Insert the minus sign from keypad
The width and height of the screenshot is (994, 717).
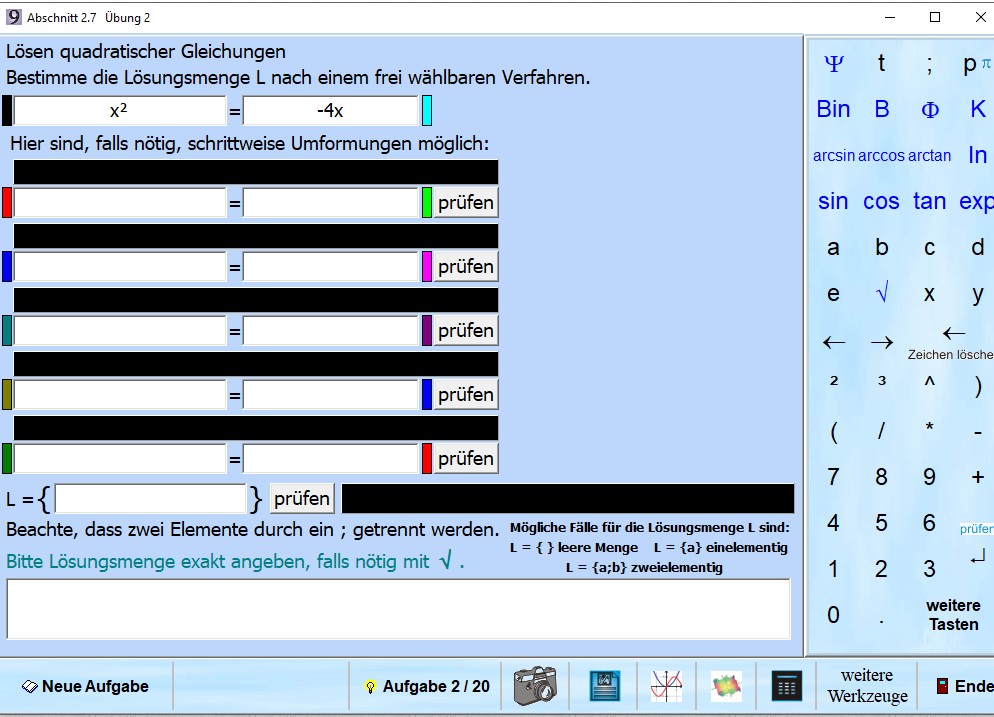[x=978, y=433]
